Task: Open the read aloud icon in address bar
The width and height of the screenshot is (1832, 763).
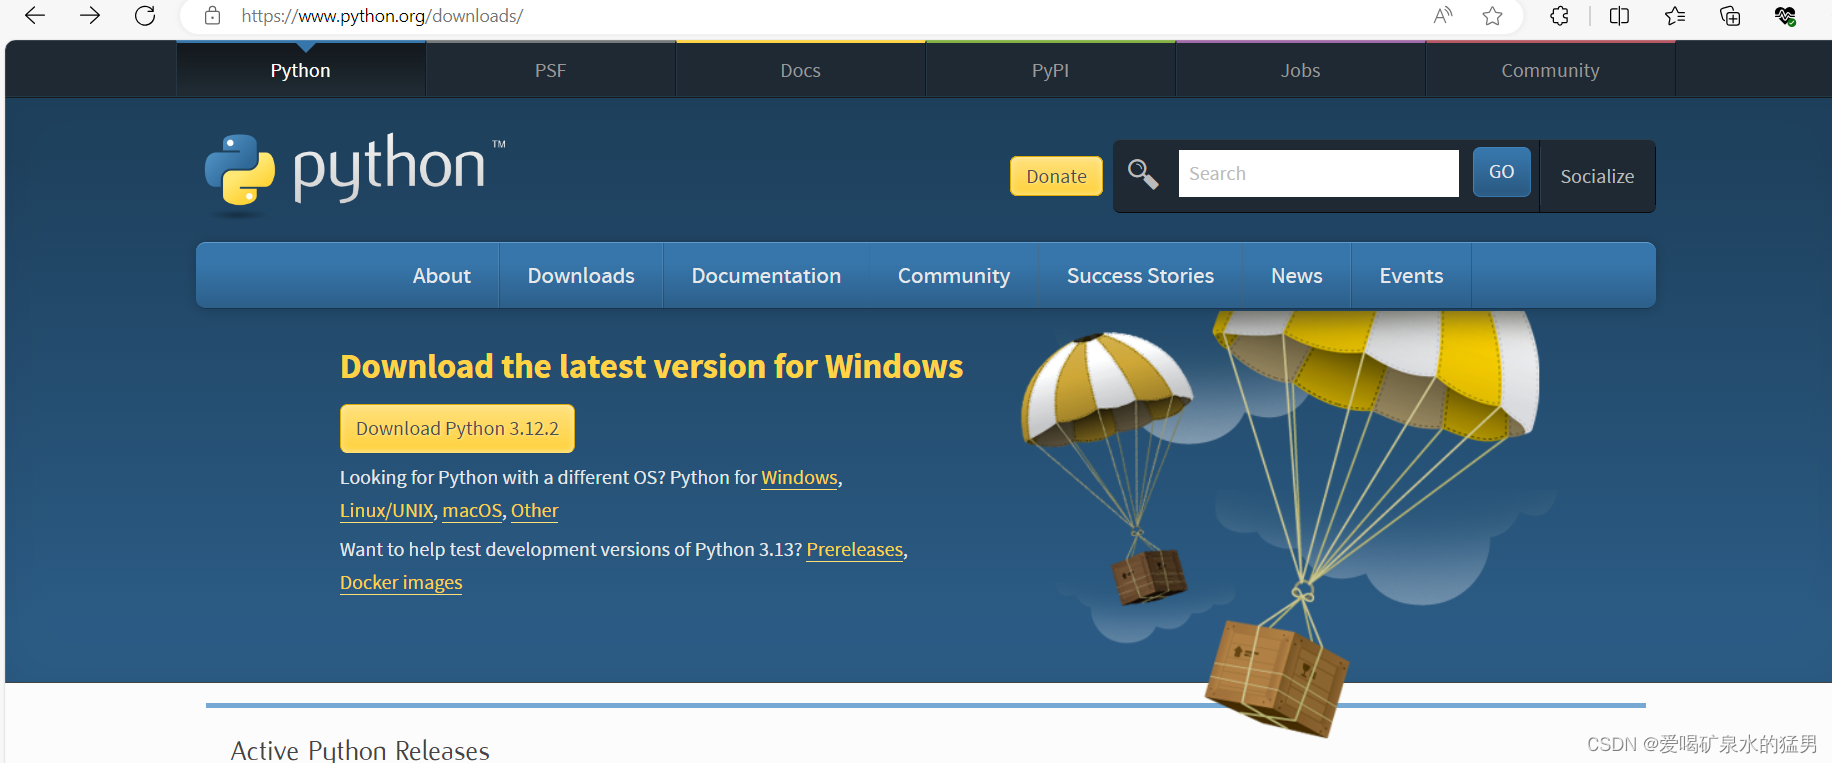Action: coord(1442,15)
